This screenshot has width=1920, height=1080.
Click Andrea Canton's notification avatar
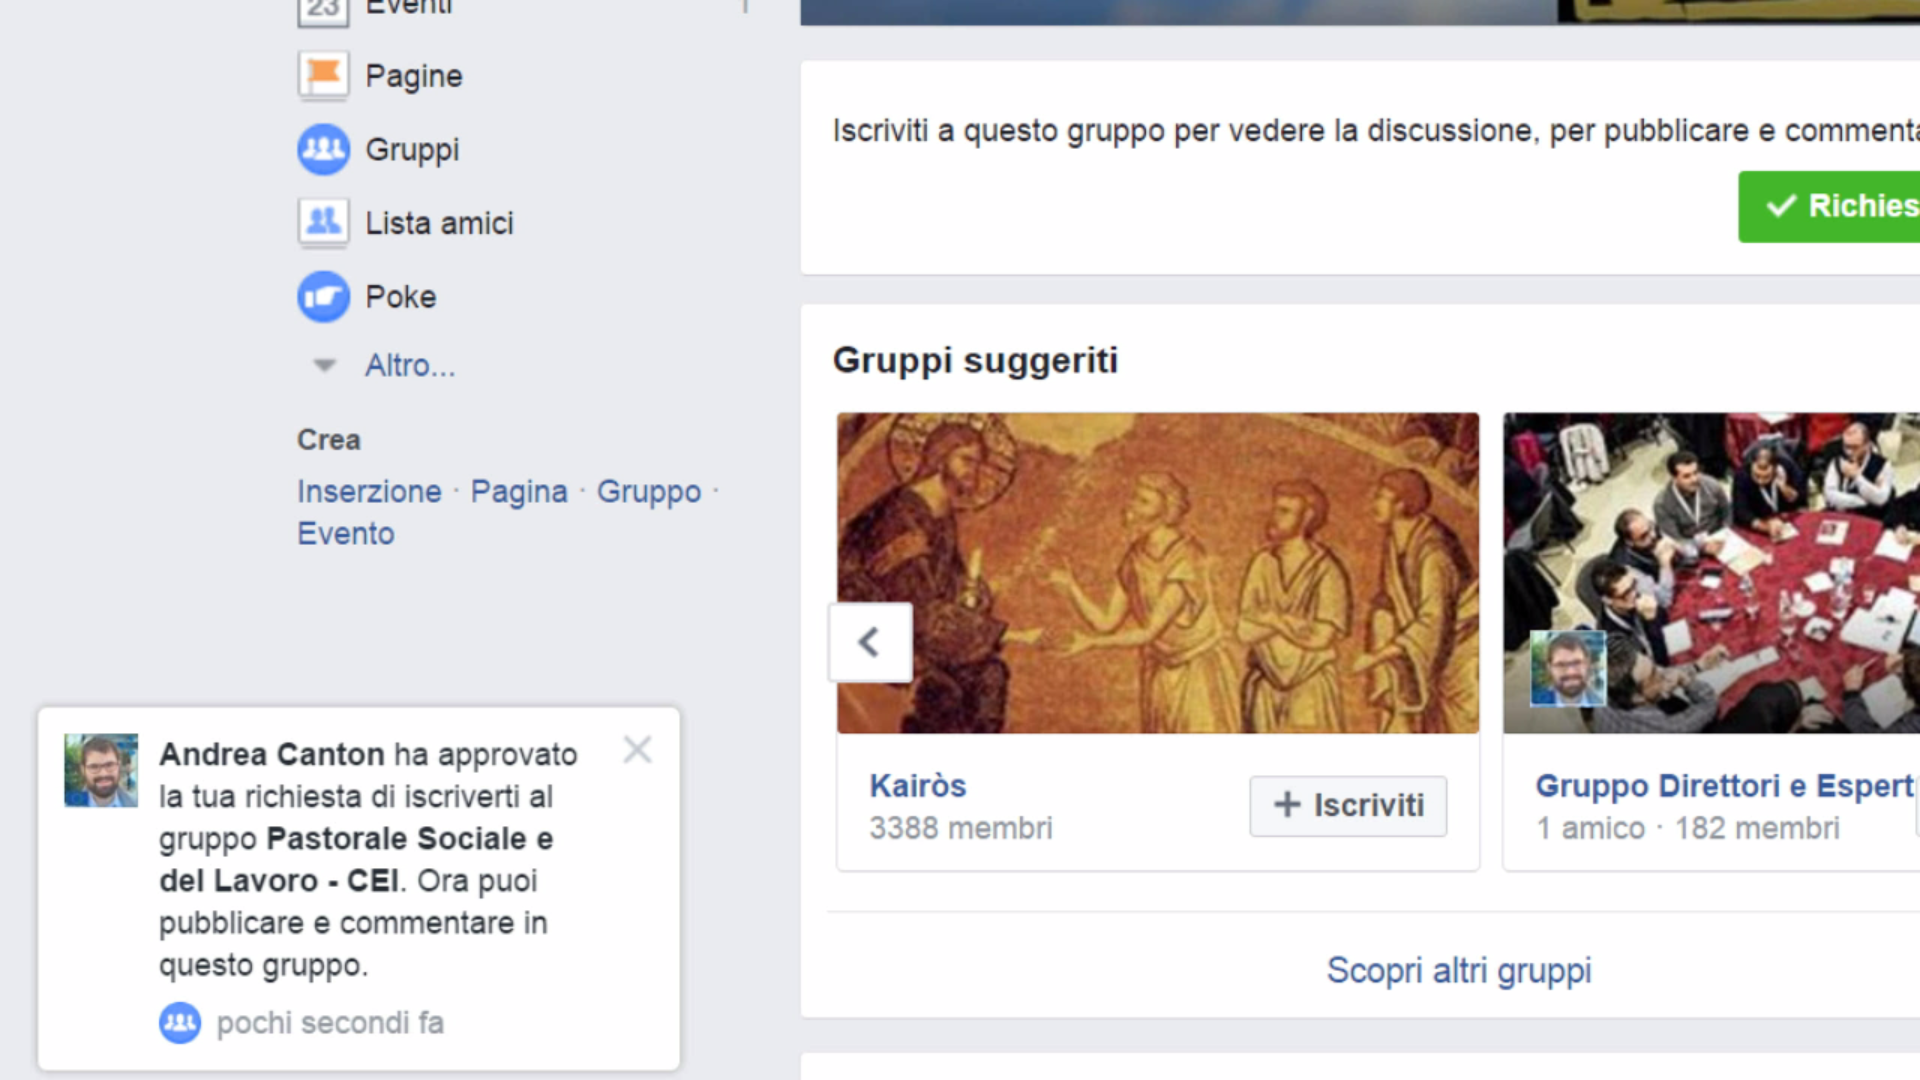101,771
